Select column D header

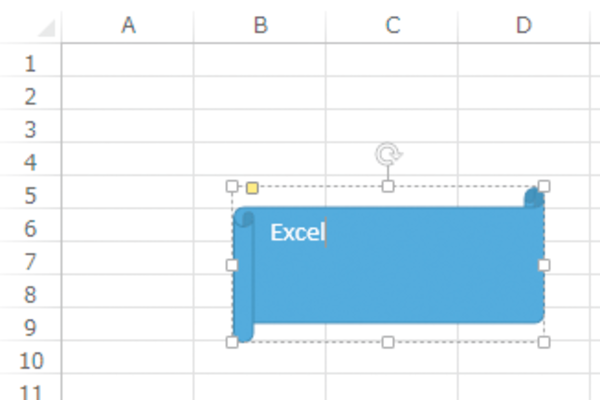(x=524, y=26)
